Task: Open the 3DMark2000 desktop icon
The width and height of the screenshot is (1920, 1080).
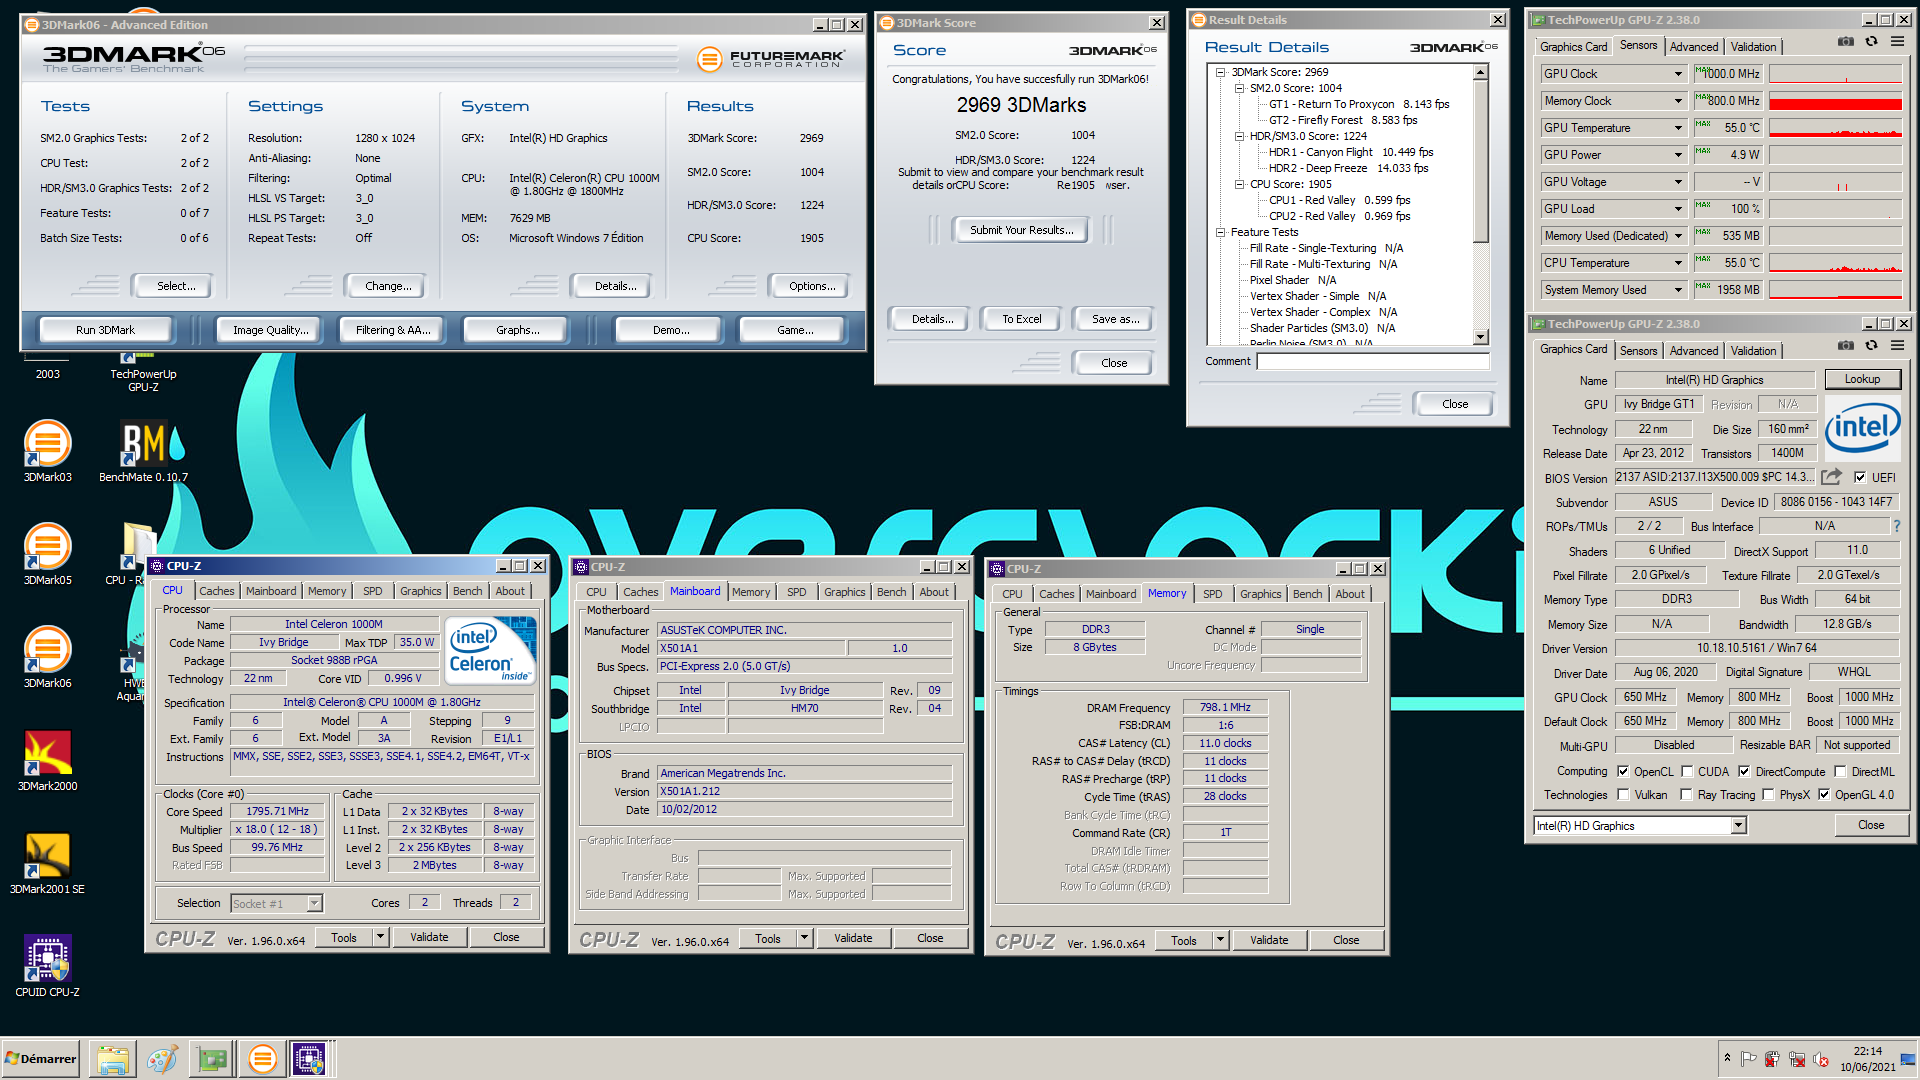Action: pyautogui.click(x=47, y=760)
